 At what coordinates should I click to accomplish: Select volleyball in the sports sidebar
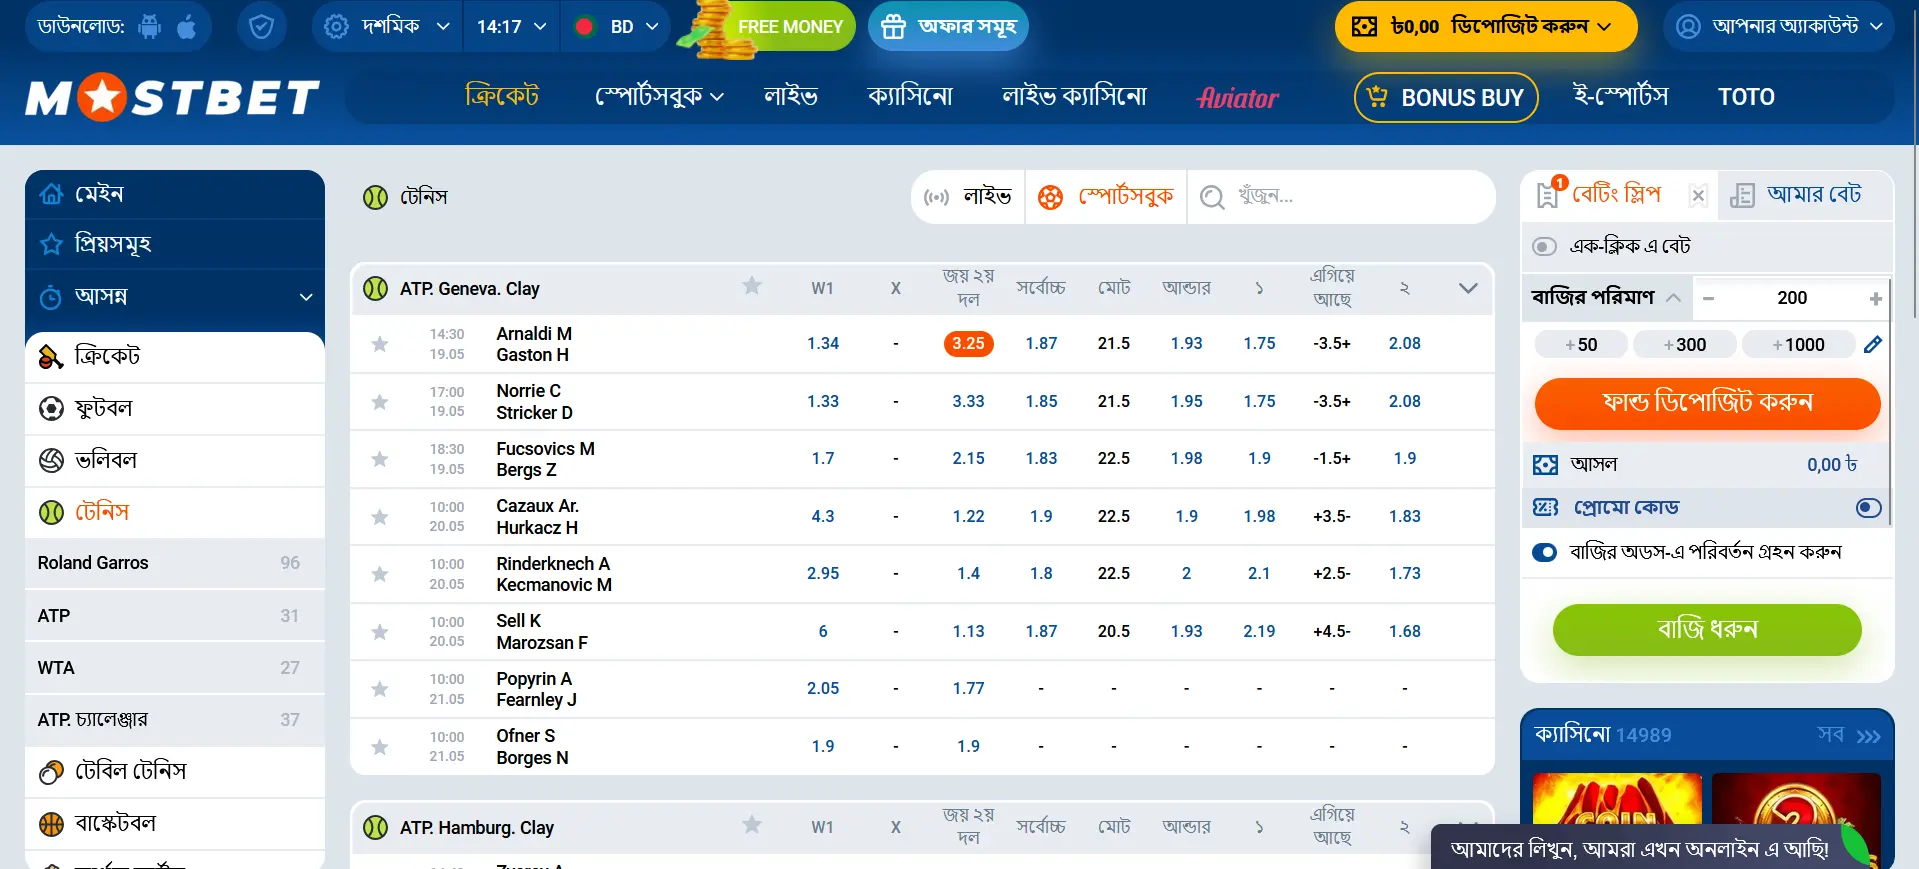175,460
